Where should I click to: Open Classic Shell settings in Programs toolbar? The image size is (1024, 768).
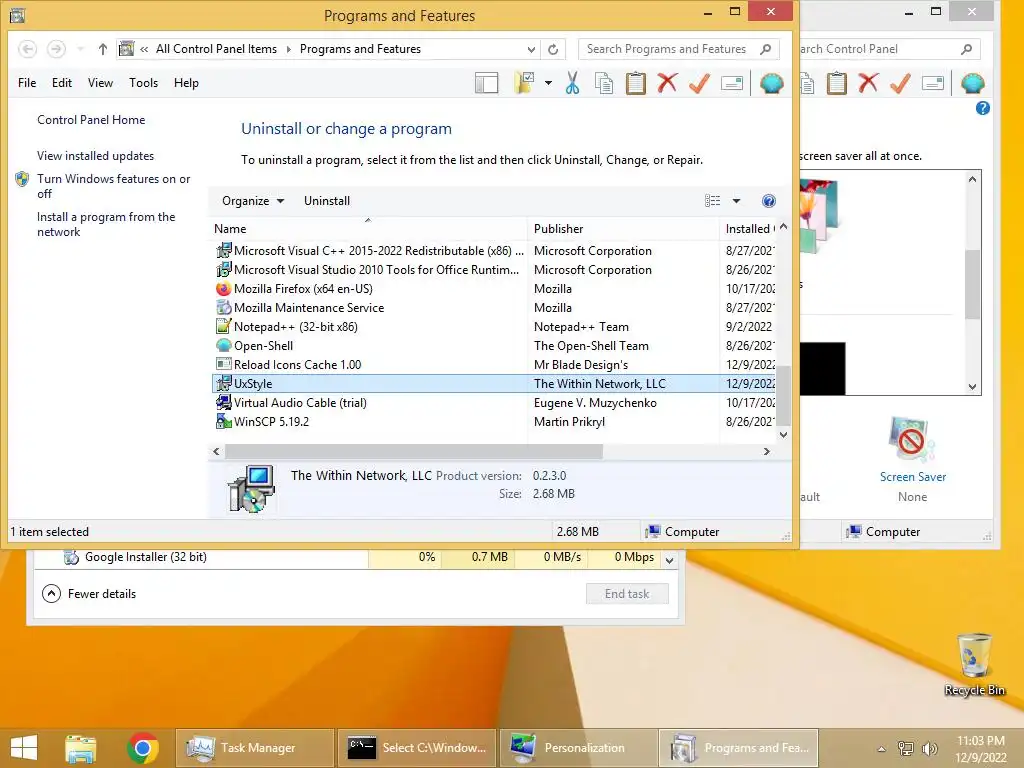pyautogui.click(x=771, y=83)
